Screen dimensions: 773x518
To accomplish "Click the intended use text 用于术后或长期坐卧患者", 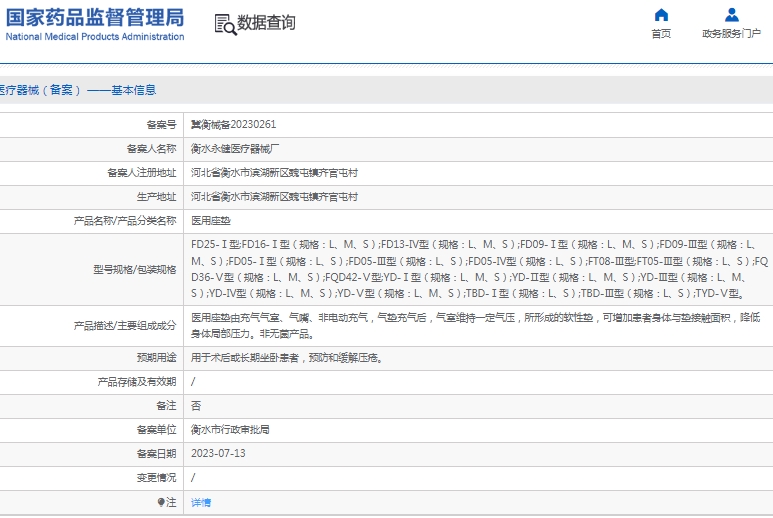I will click(245, 358).
